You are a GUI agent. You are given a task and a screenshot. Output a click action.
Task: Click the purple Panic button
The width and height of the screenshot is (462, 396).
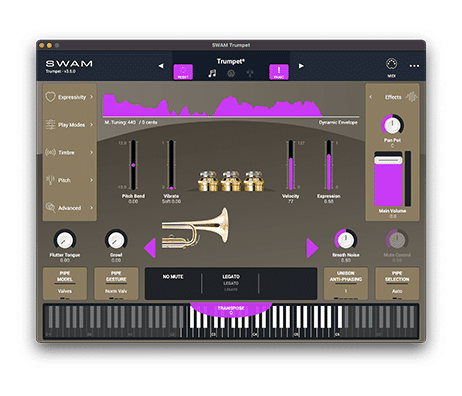tap(279, 72)
